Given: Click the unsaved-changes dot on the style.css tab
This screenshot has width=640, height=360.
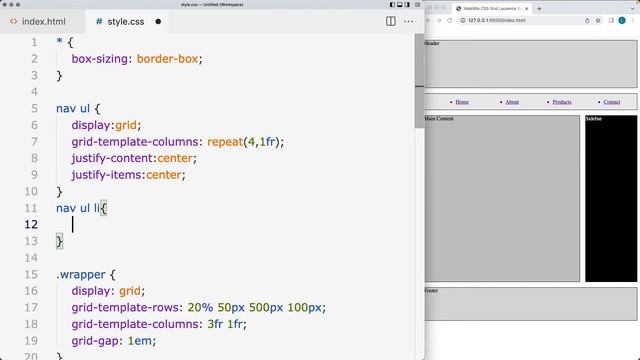Looking at the screenshot, I should point(158,22).
